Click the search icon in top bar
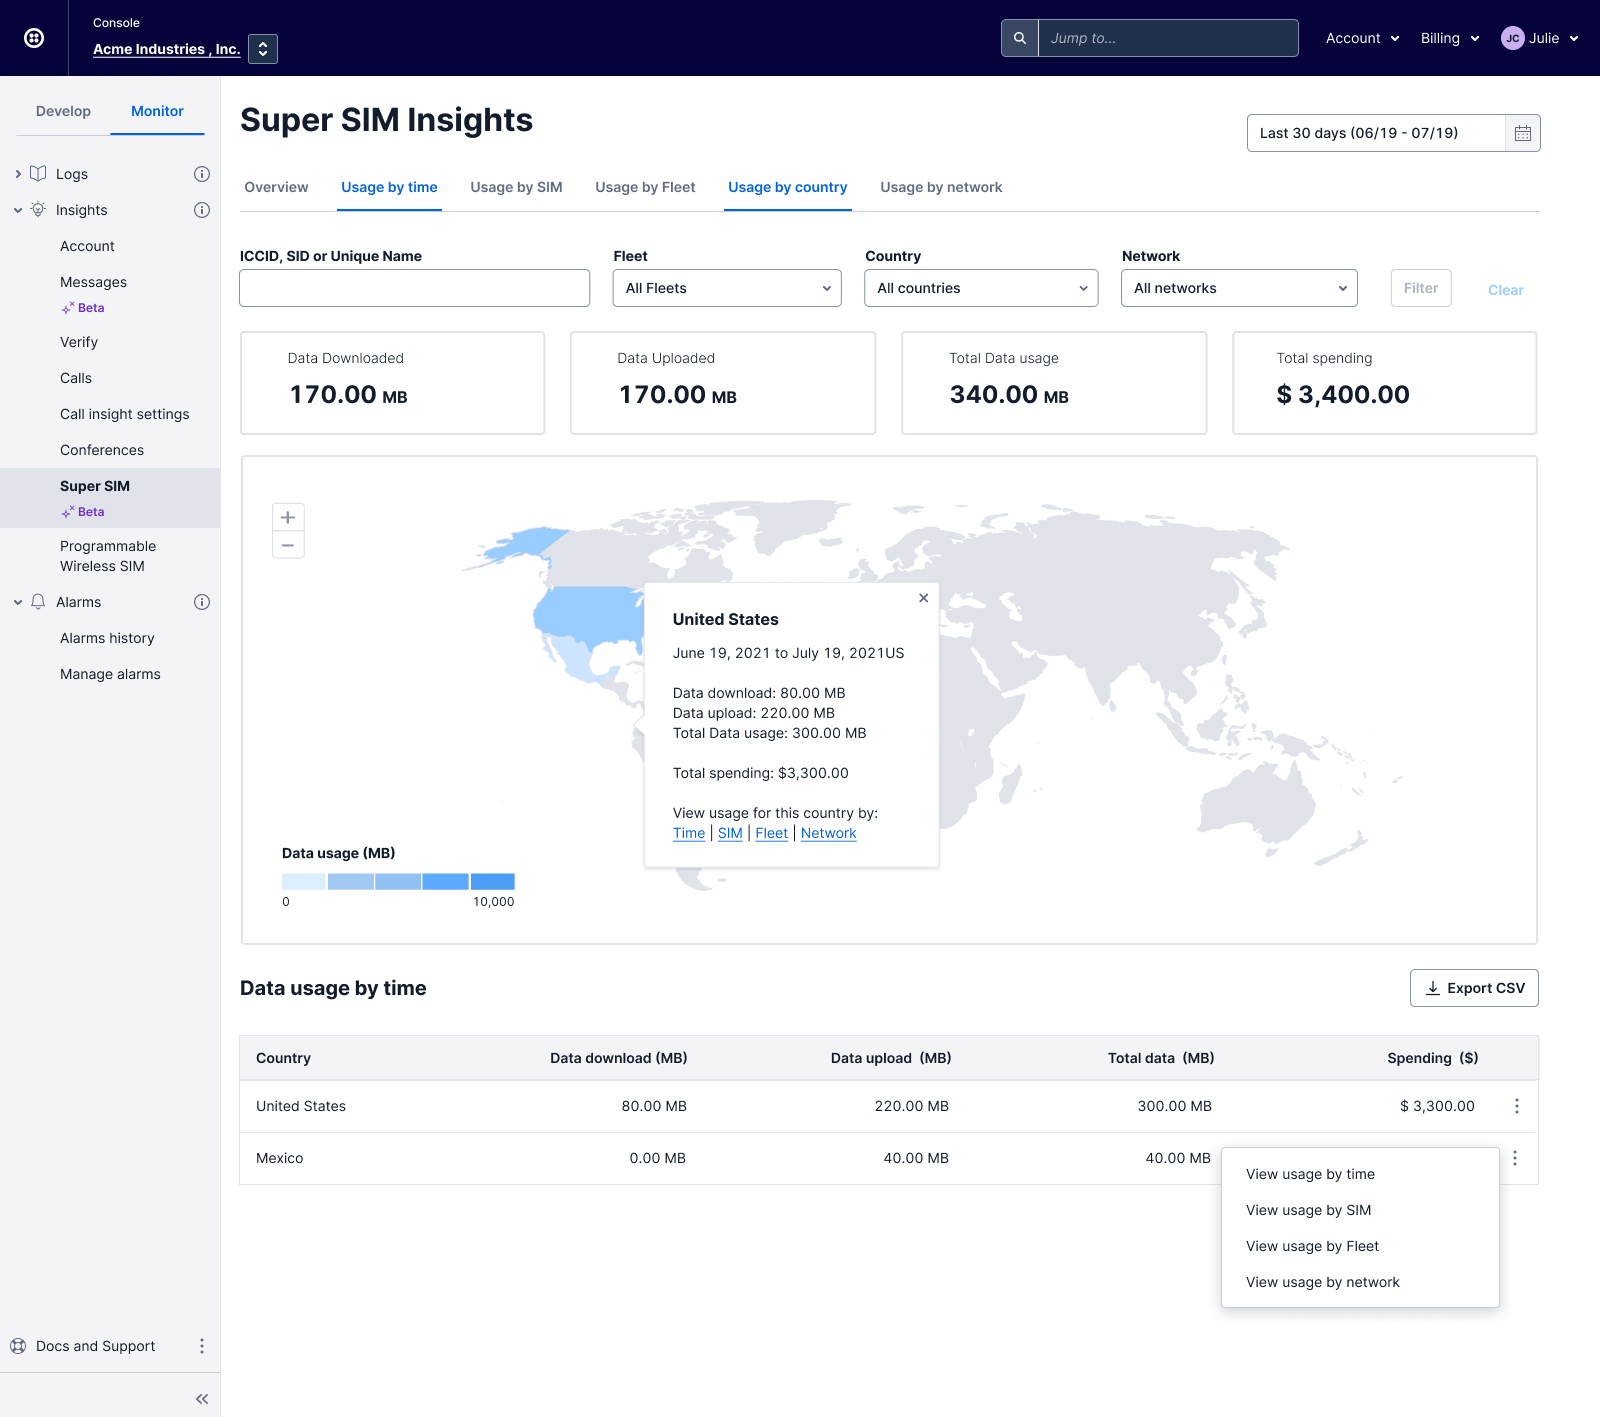 pyautogui.click(x=1019, y=38)
